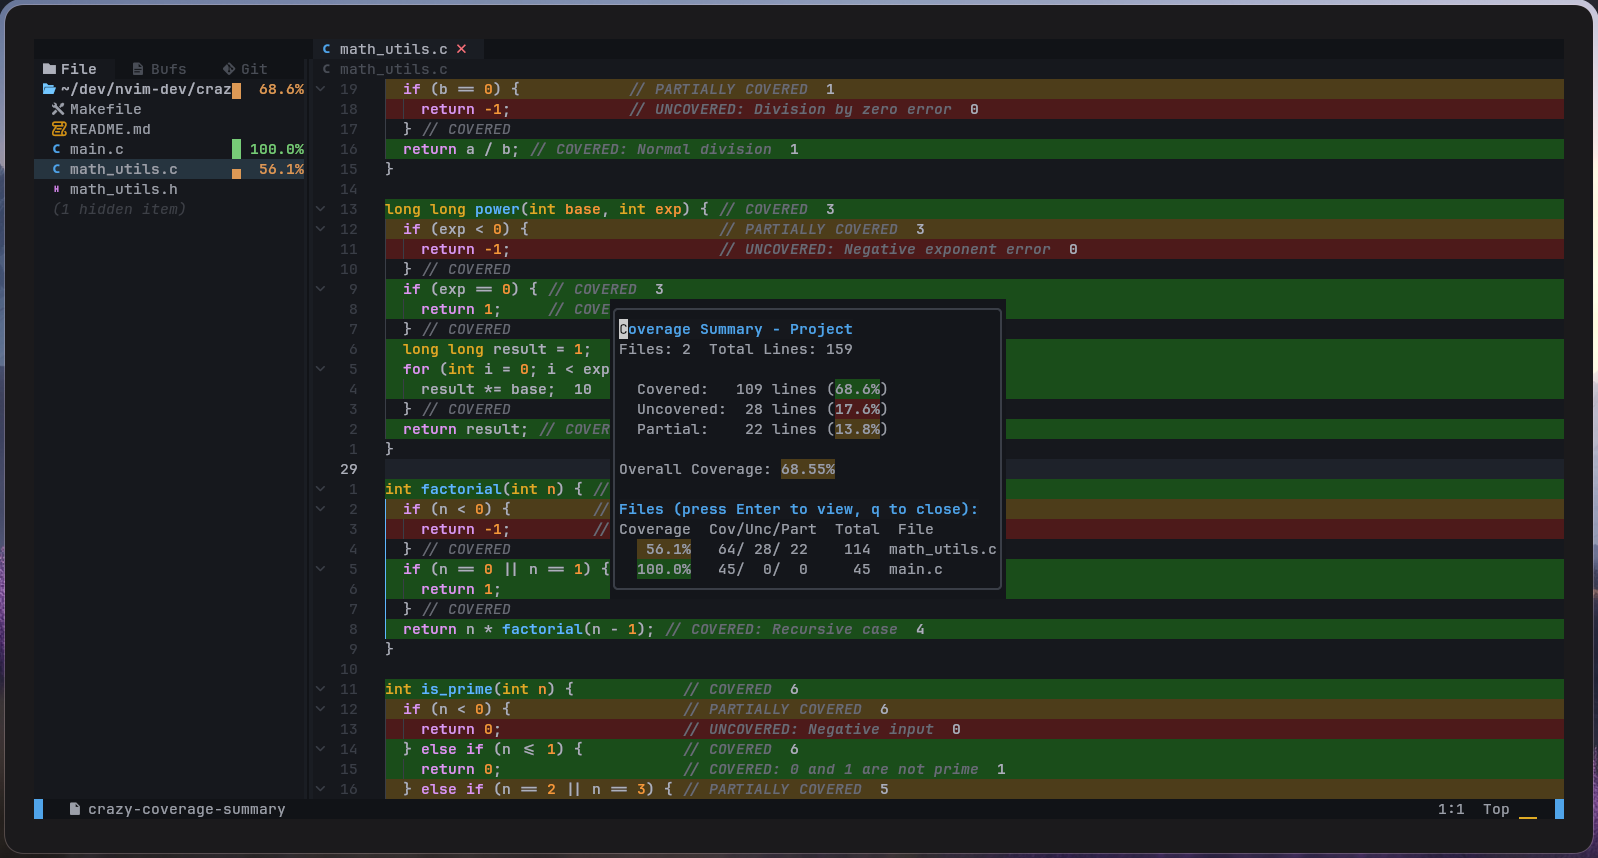Click the document icon on Bufs tab
This screenshot has width=1598, height=858.
click(x=138, y=69)
